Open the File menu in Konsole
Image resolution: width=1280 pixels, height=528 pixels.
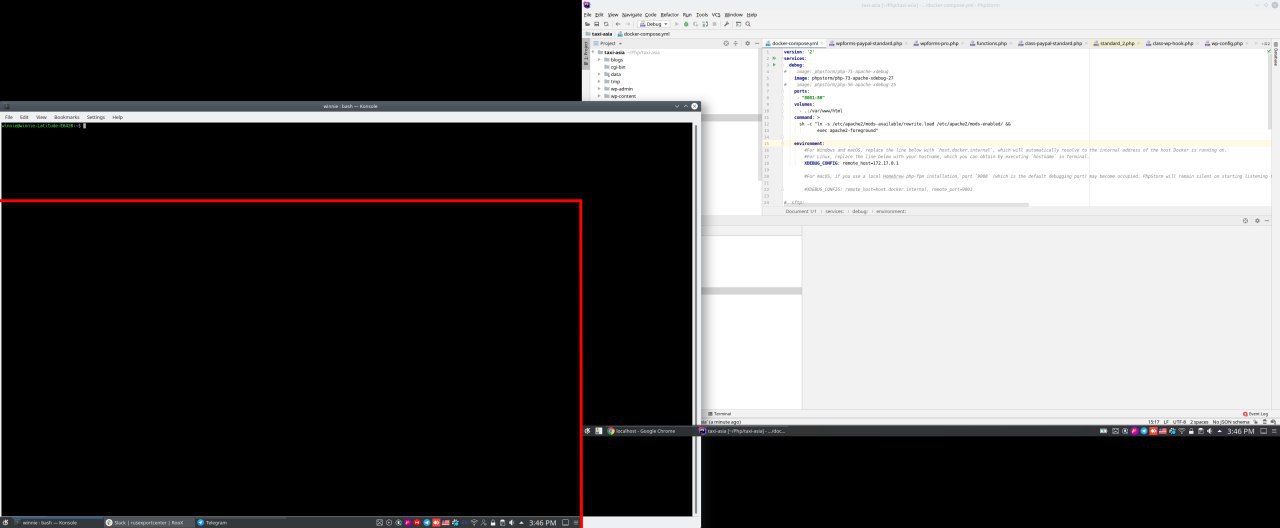click(x=9, y=117)
